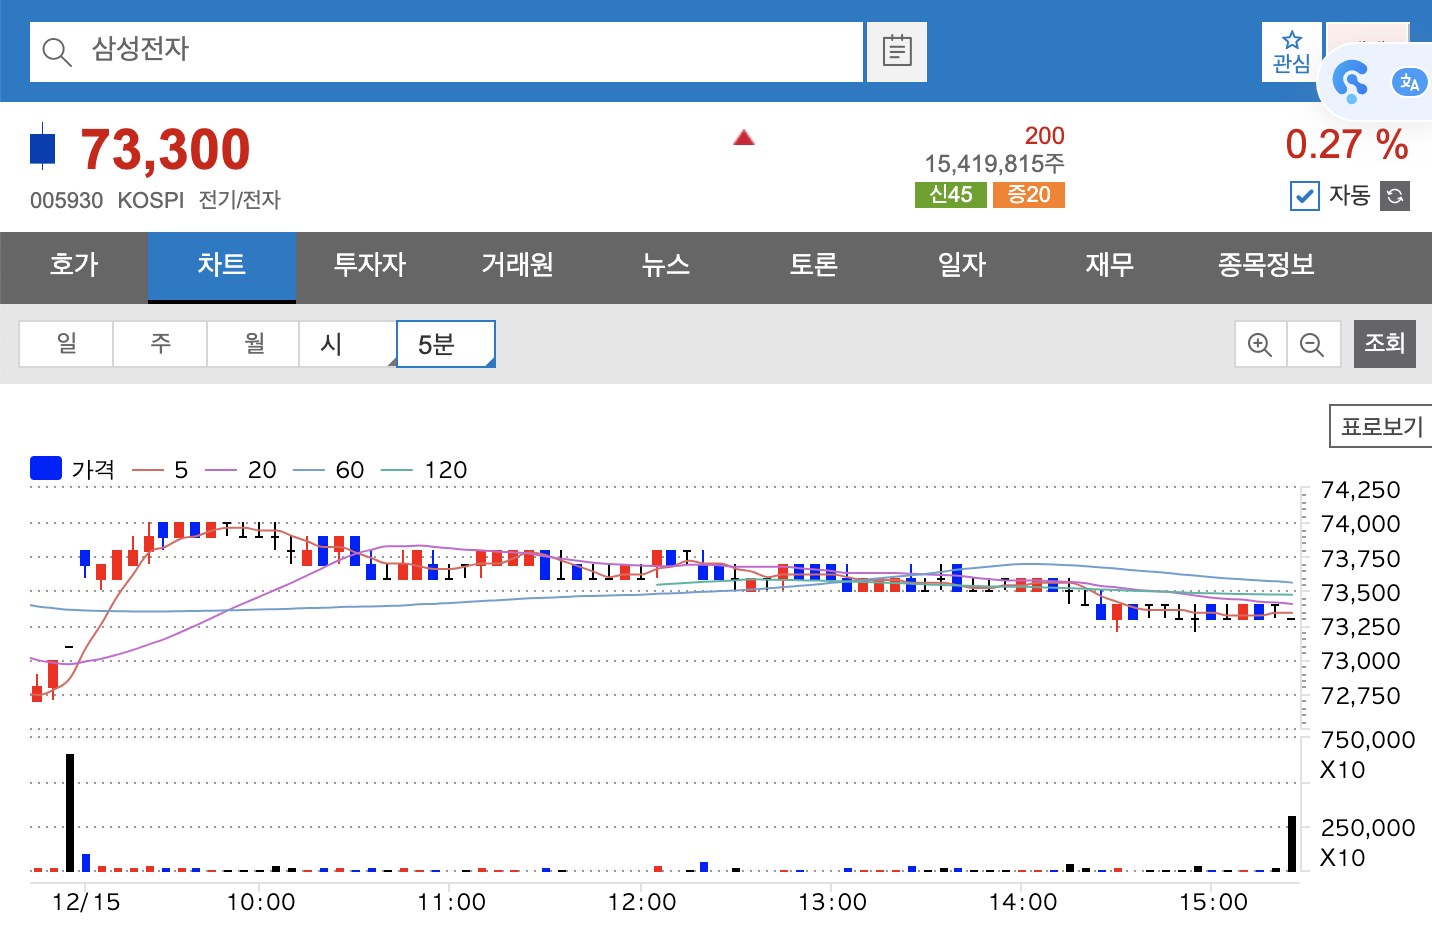Click the red 5 moving-average legend line
This screenshot has height=938, width=1432.
coord(147,470)
